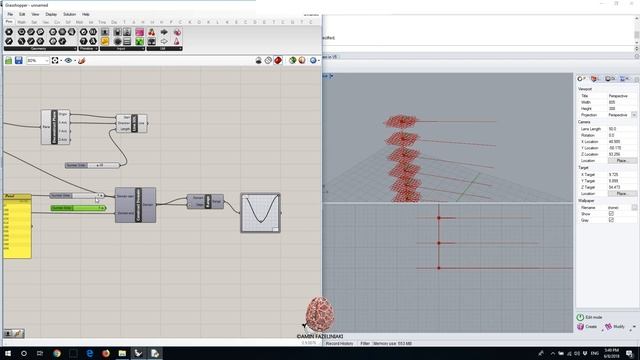This screenshot has width=640, height=360.
Task: Expand the Input panel dropdown bar
Action: point(122,49)
